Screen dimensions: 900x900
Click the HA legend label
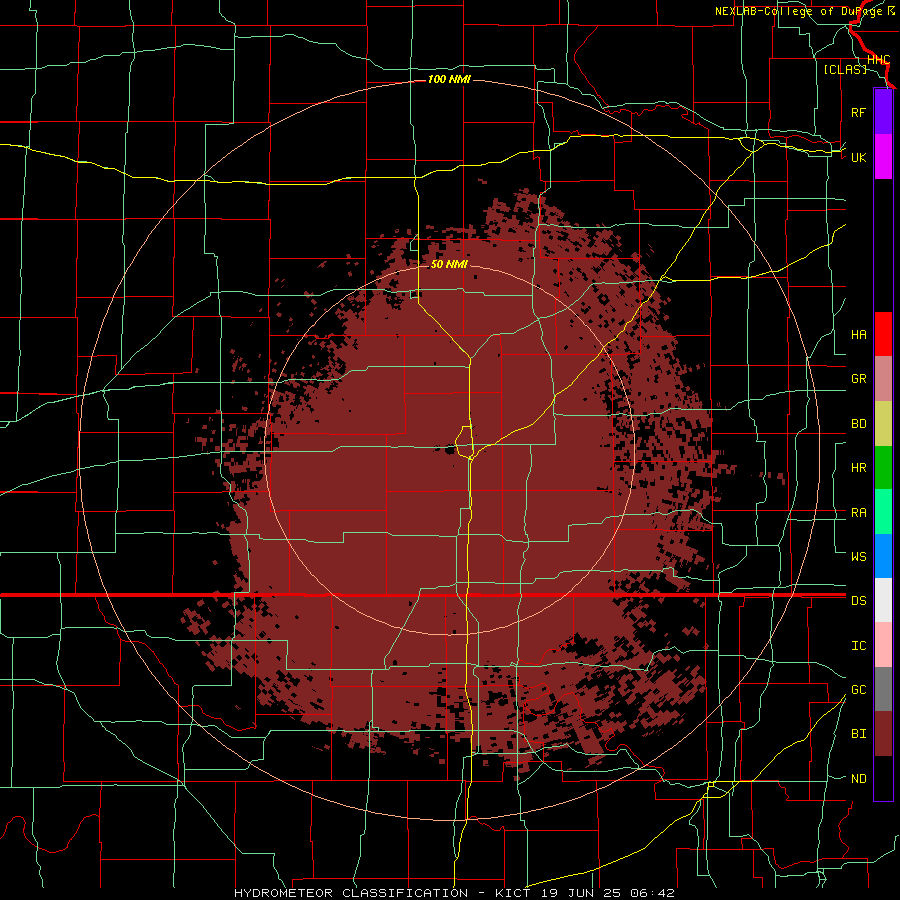[x=859, y=334]
